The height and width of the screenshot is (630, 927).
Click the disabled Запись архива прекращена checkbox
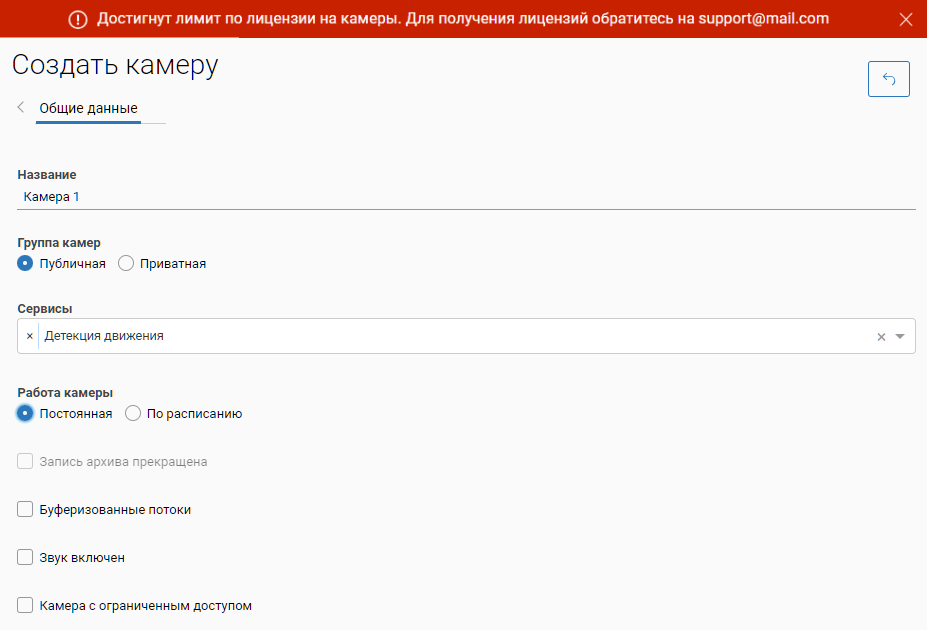tap(26, 462)
